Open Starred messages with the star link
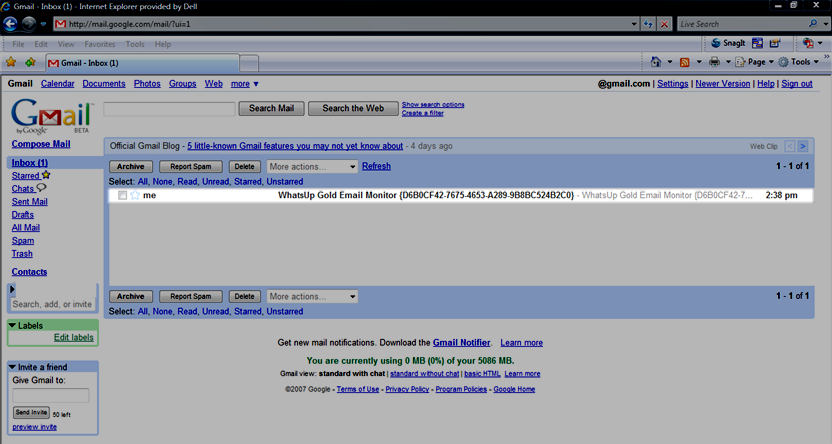 31,175
